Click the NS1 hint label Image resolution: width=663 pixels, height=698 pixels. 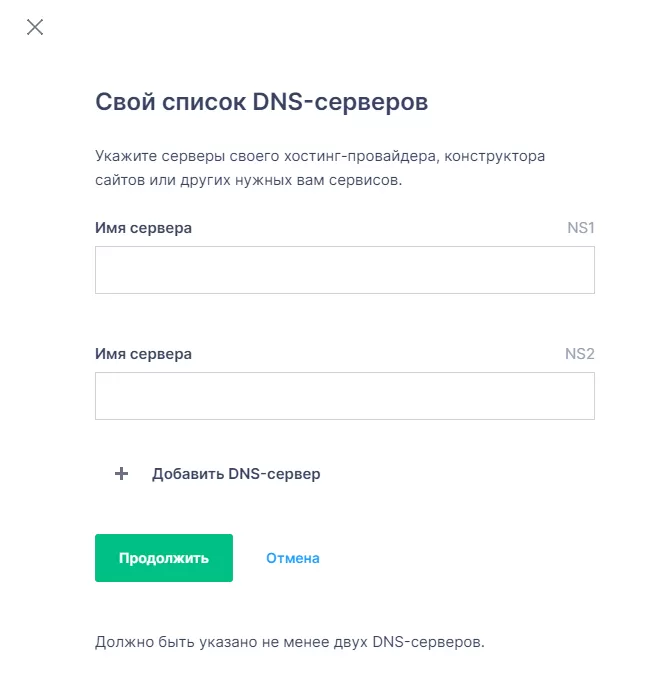(x=581, y=228)
